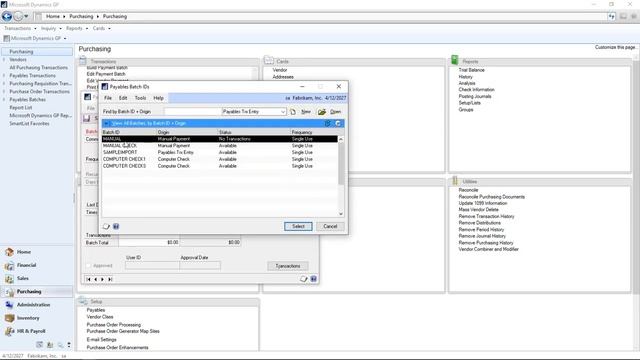640x360 pixels.
Task: Open the Transactions menu in the toolbar
Action: [x=20, y=29]
